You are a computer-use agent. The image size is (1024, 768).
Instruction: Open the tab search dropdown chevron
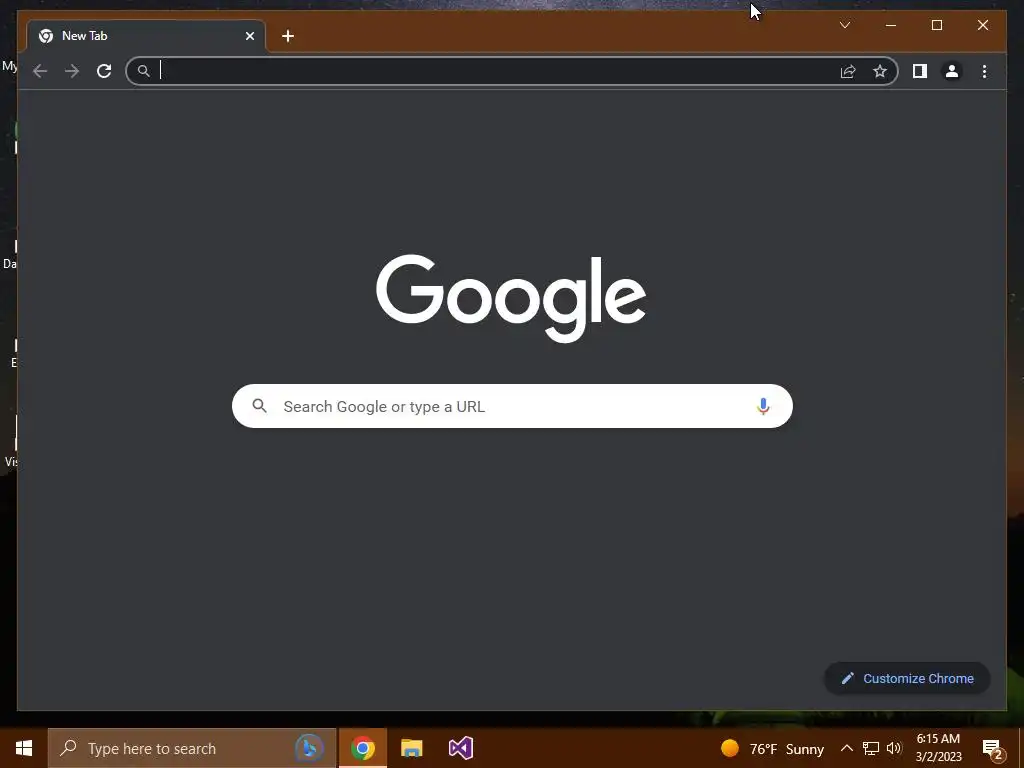pyautogui.click(x=844, y=25)
